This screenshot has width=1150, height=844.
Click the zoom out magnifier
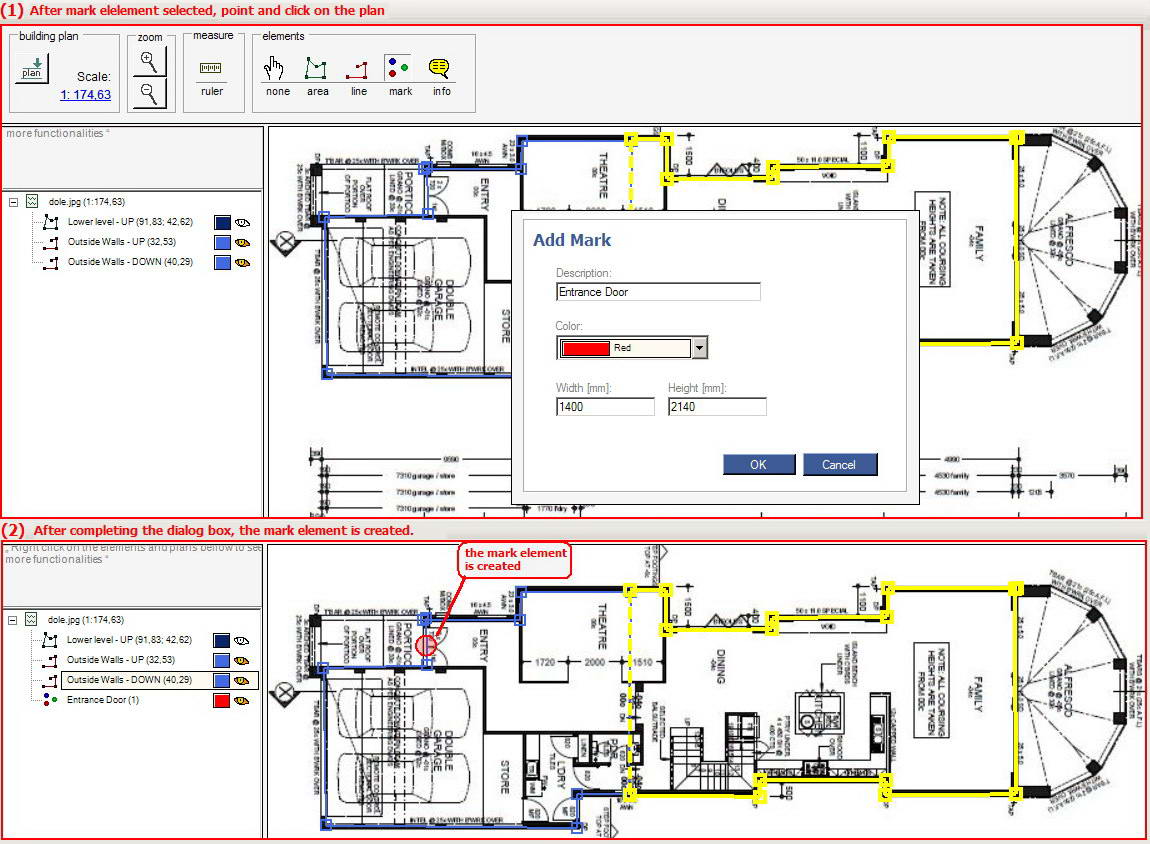(149, 93)
